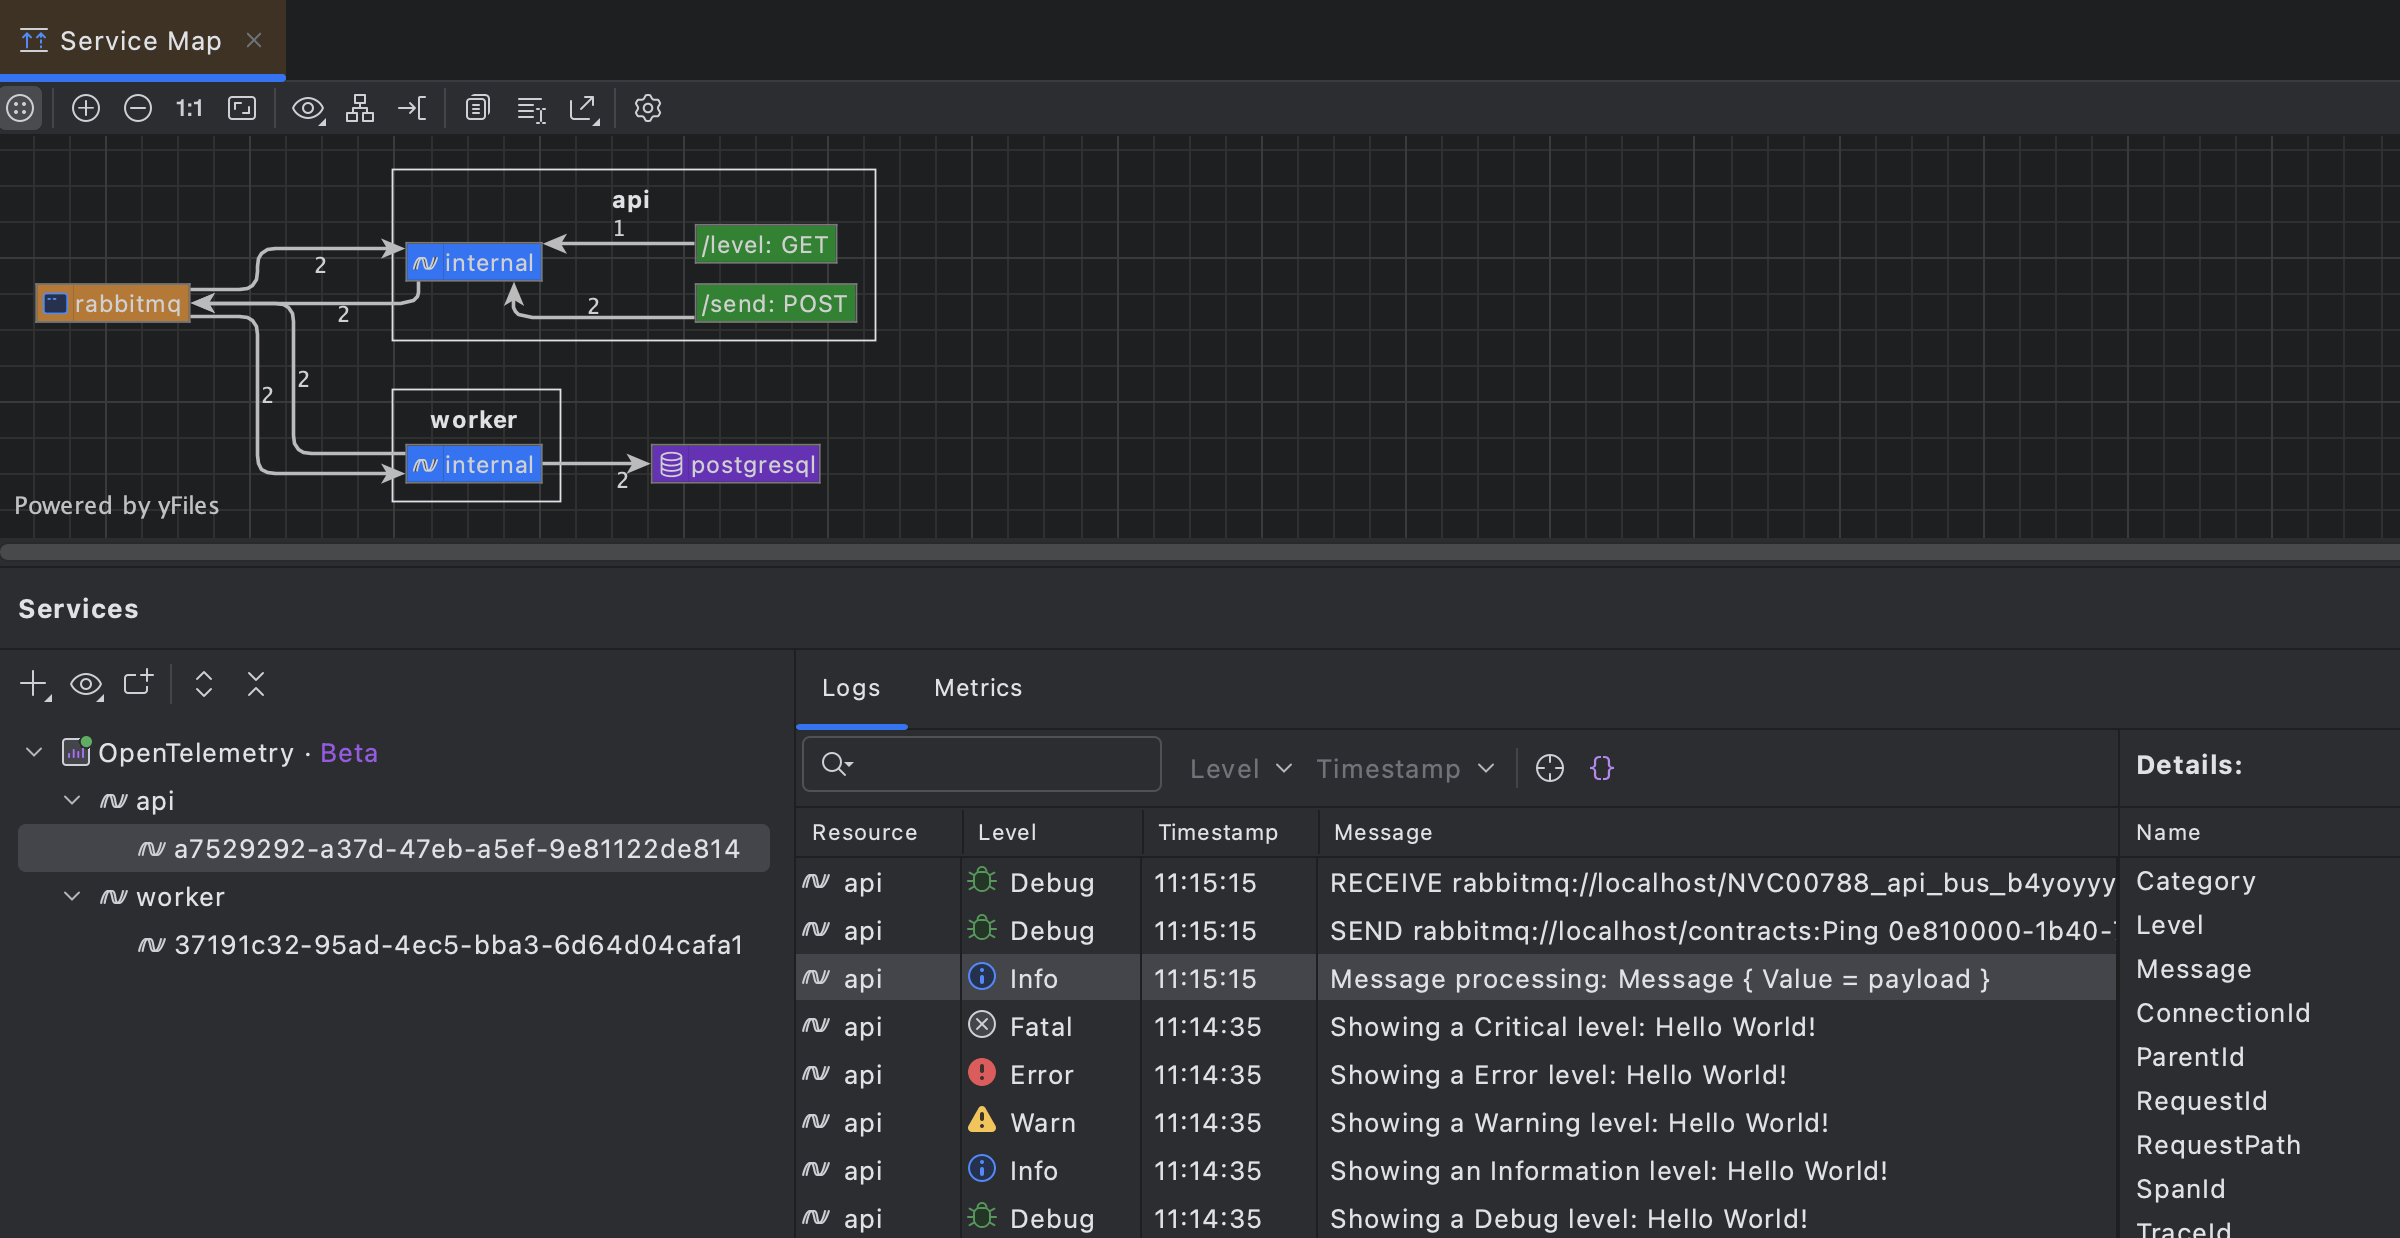Select worker instance 37191c32 in tree
This screenshot has width=2400, height=1238.
(x=458, y=944)
